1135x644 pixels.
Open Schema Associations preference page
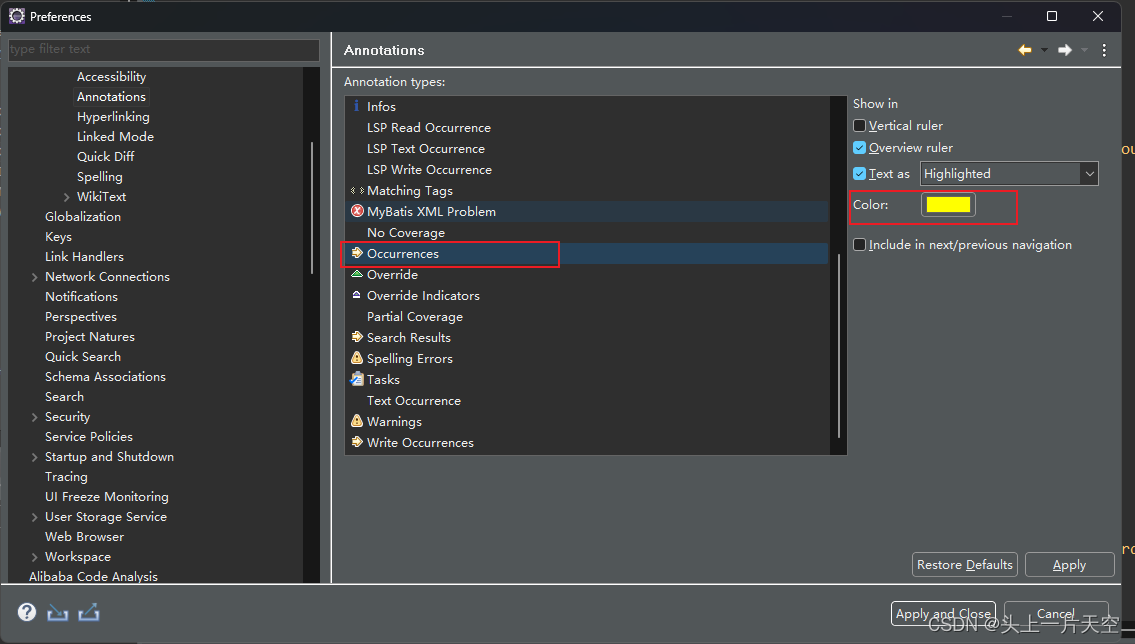click(x=105, y=376)
